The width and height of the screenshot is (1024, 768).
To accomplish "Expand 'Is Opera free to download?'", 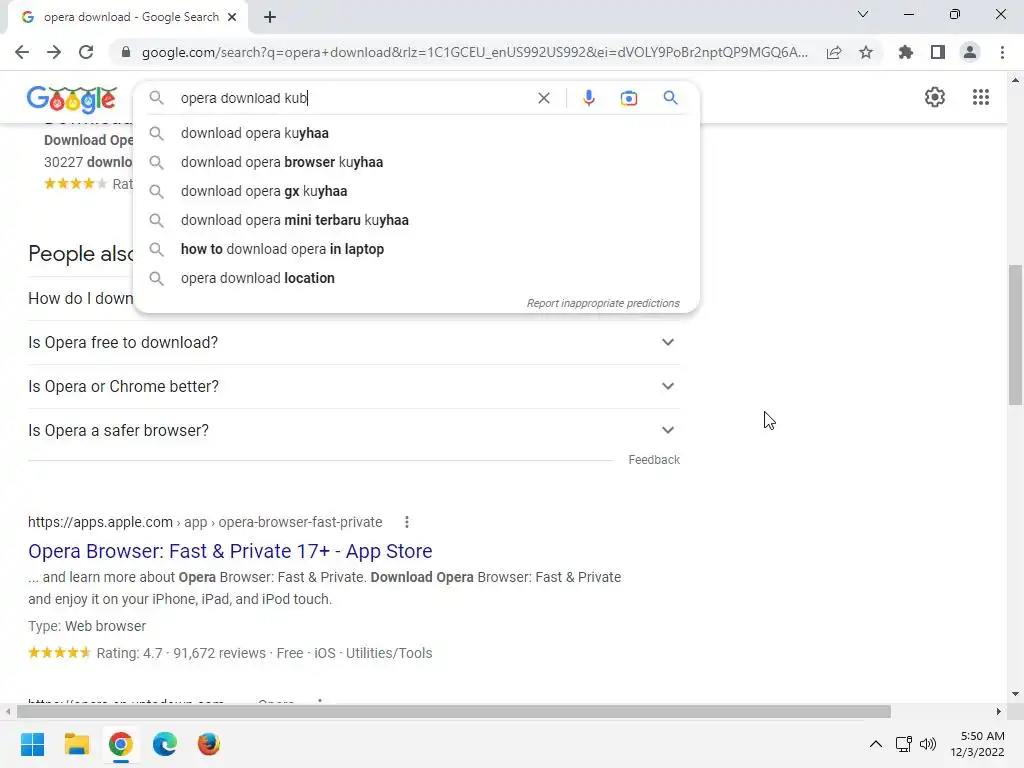I will (x=354, y=342).
